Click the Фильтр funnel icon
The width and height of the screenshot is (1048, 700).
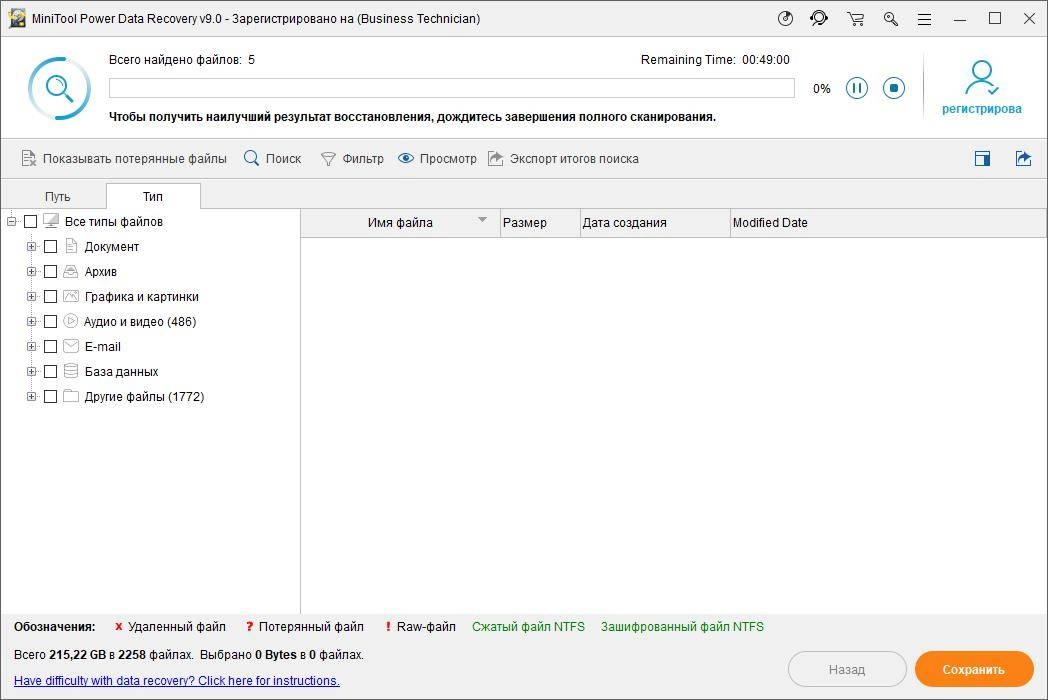coord(328,159)
